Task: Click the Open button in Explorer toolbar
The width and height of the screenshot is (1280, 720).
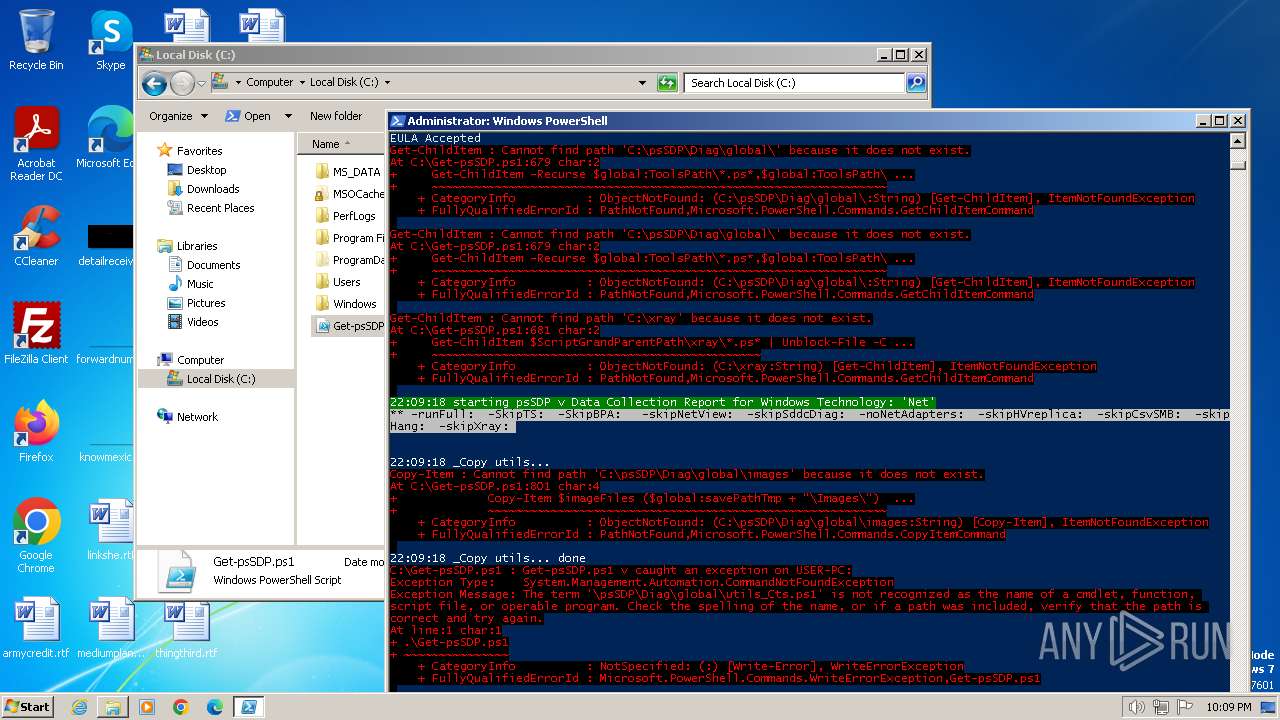Action: (248, 116)
